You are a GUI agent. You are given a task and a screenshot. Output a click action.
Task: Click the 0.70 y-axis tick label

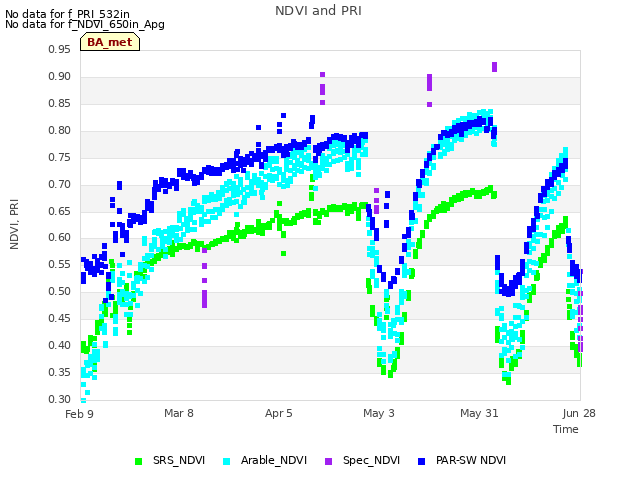[x=60, y=184]
